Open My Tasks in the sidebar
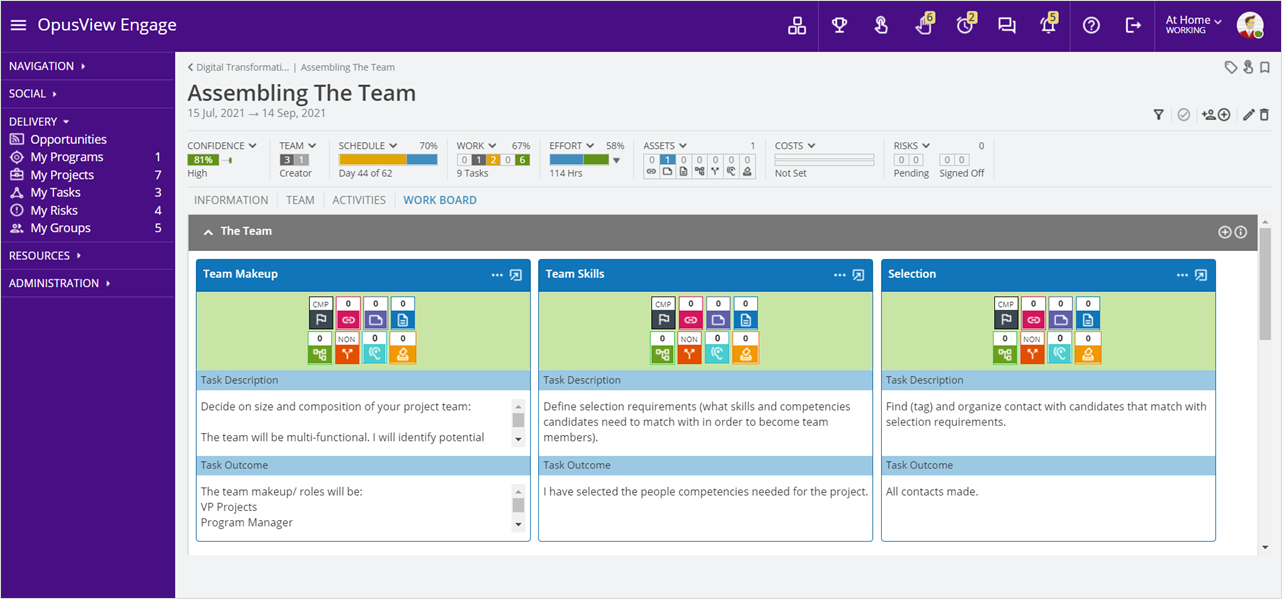The height and width of the screenshot is (601, 1282). pyautogui.click(x=55, y=193)
